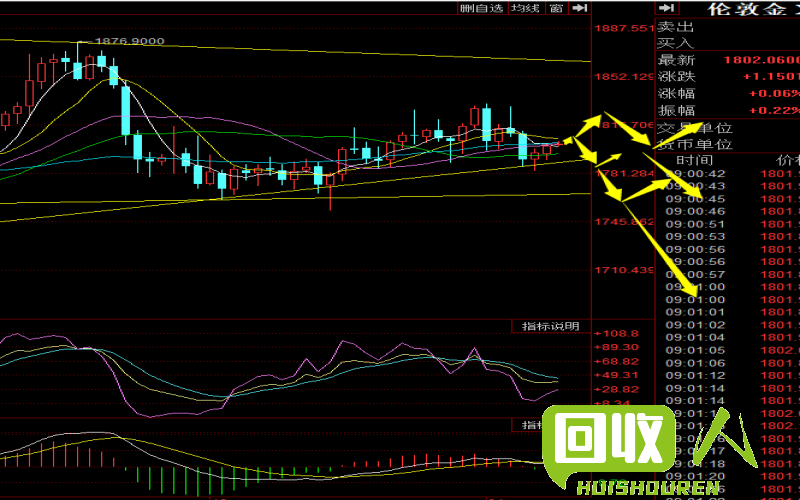This screenshot has height=500, width=800.
Task: Click the +108.8 indicator axis value
Action: [616, 334]
